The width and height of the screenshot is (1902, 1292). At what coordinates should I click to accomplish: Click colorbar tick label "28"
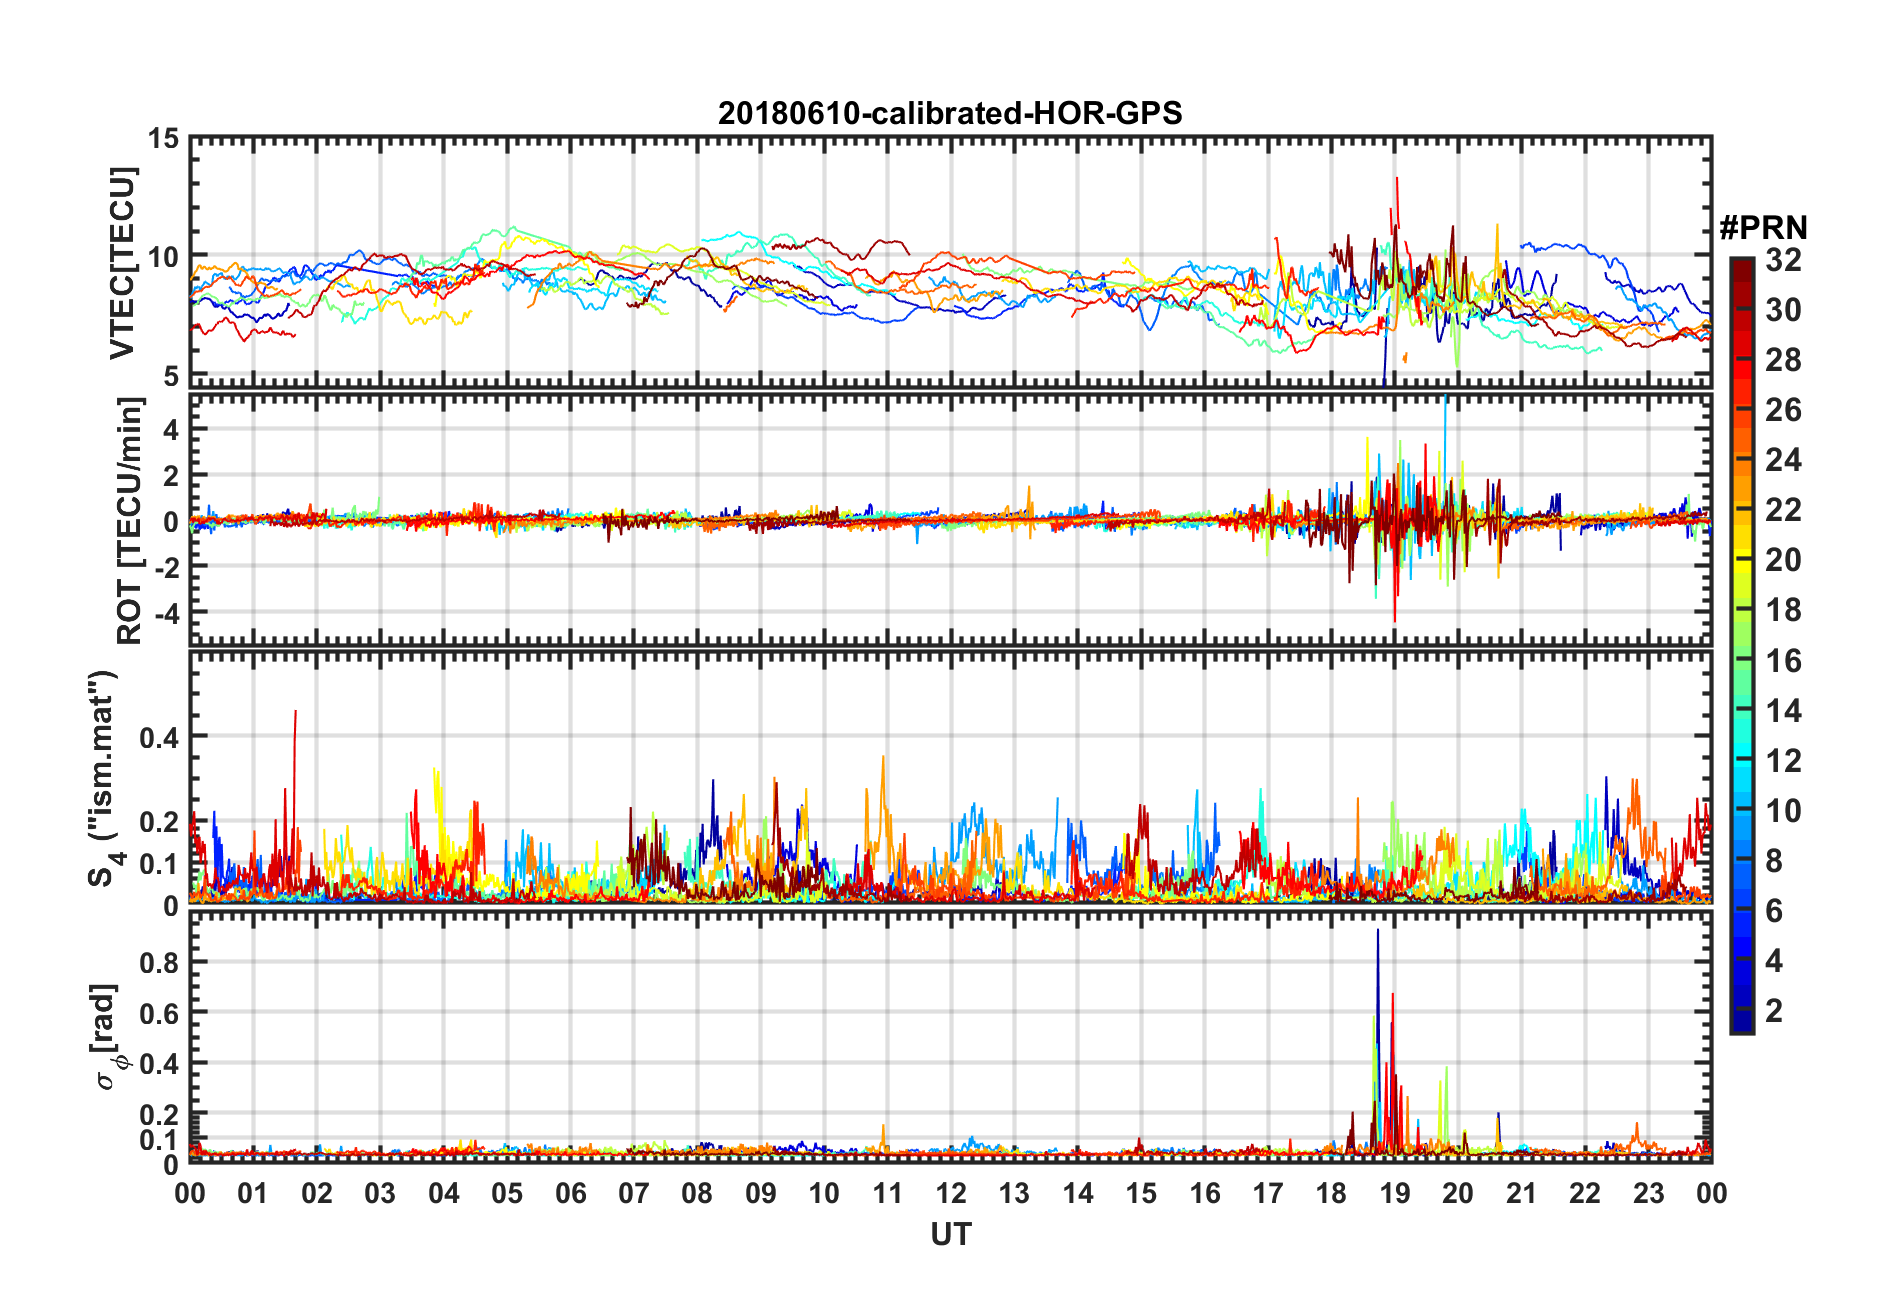tap(1783, 360)
